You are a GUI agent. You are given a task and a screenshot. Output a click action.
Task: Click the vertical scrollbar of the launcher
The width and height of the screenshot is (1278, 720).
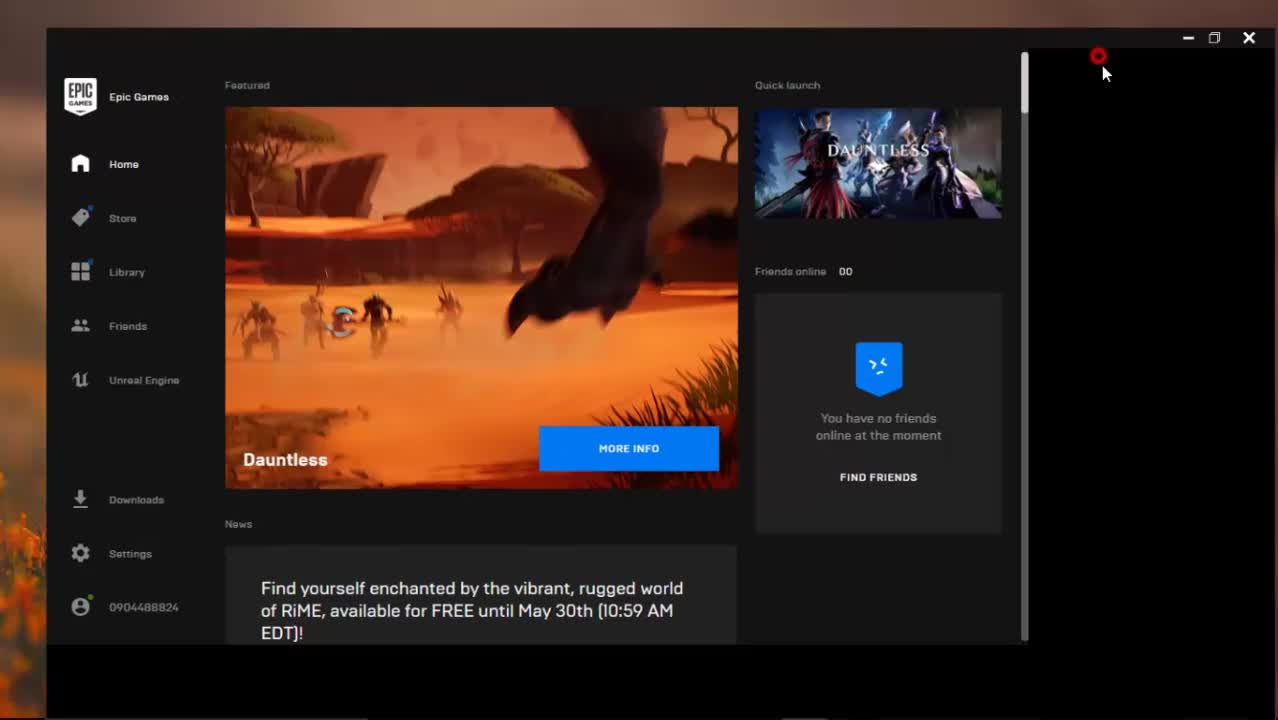[x=1024, y=345]
